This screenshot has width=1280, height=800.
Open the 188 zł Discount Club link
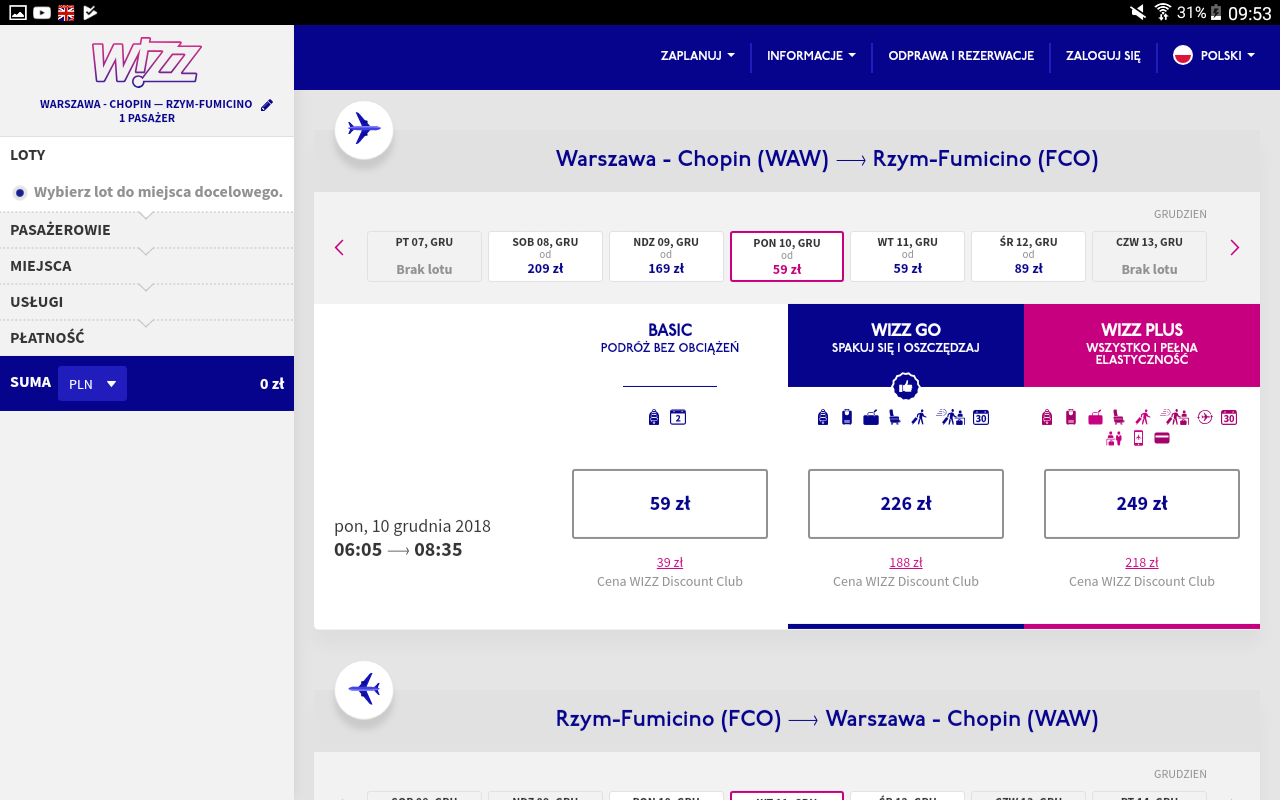pos(906,563)
